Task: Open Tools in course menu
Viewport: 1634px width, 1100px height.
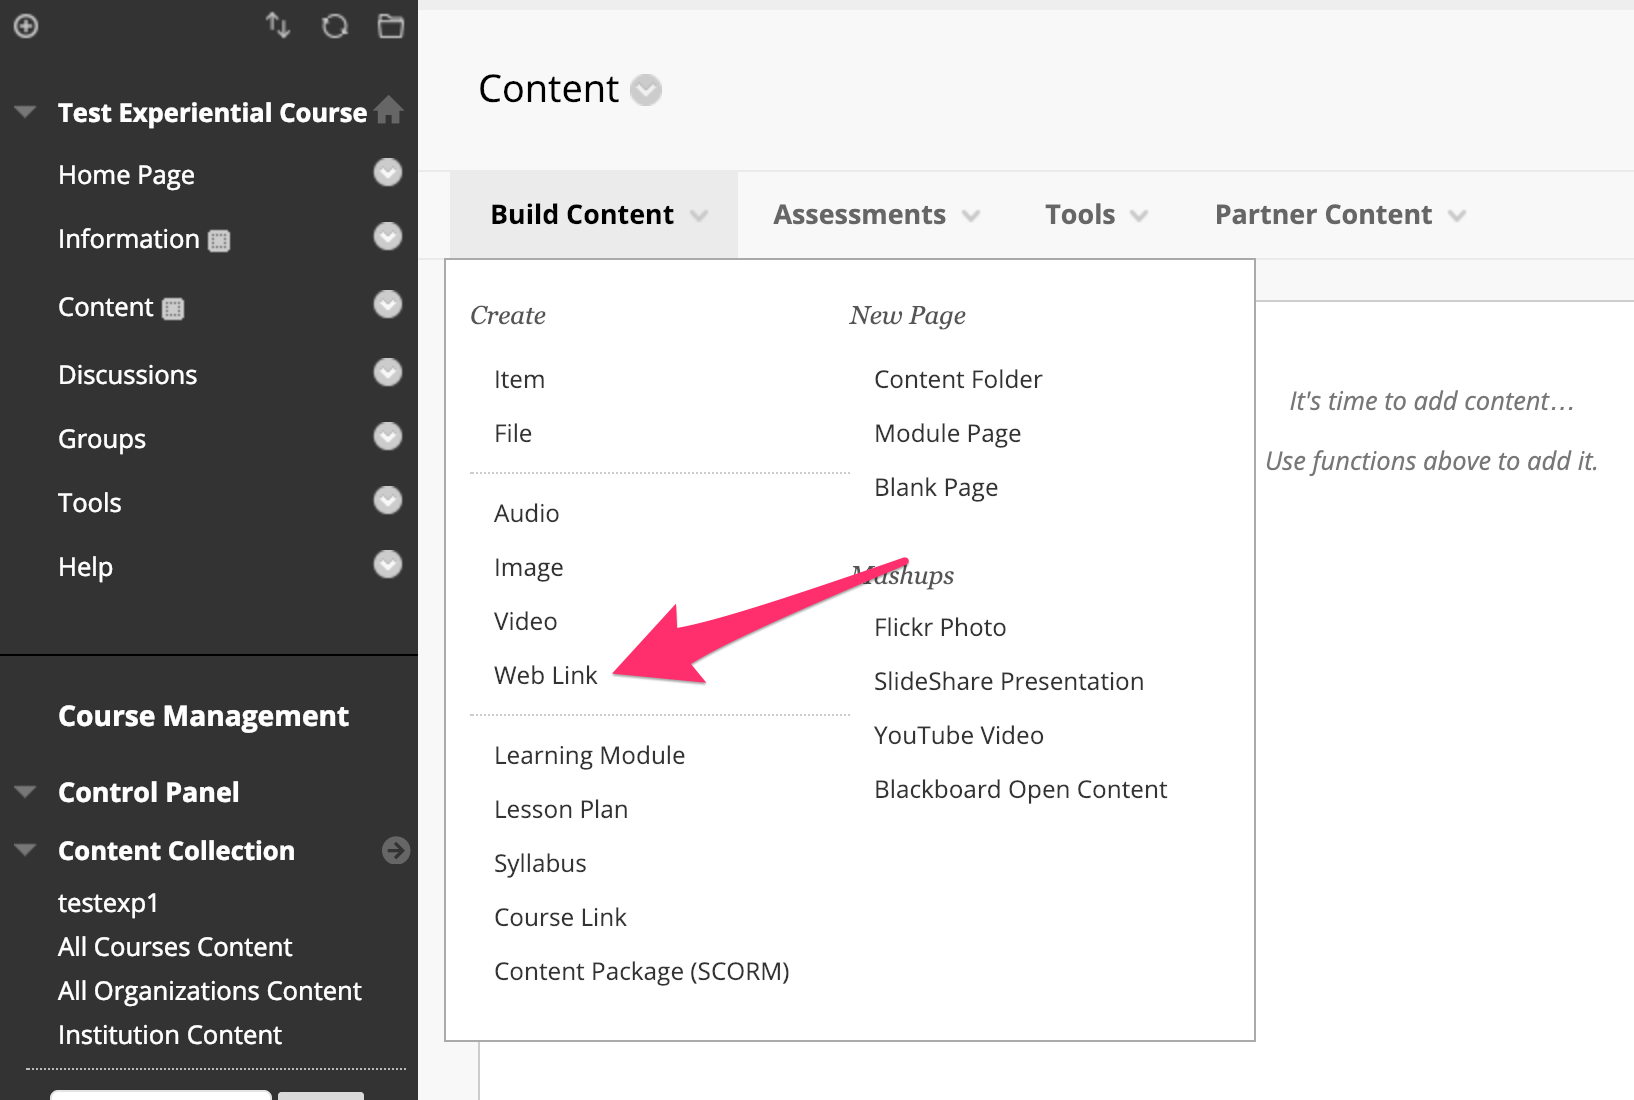Action: (x=90, y=503)
